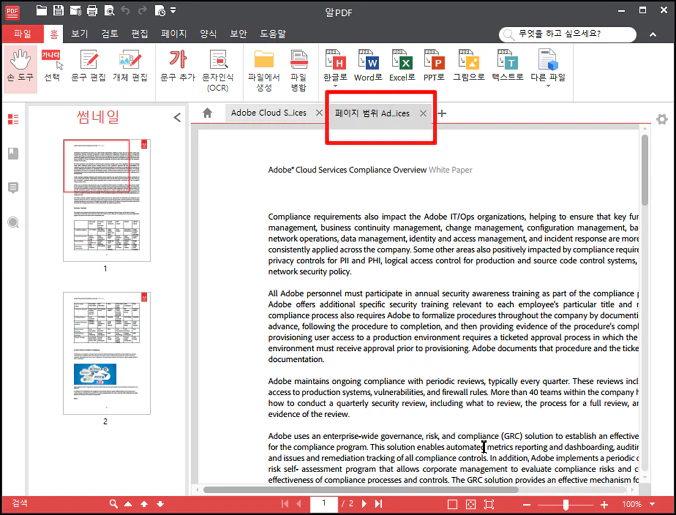Open the 100% zoom level dropdown
The width and height of the screenshot is (676, 515).
coord(652,504)
